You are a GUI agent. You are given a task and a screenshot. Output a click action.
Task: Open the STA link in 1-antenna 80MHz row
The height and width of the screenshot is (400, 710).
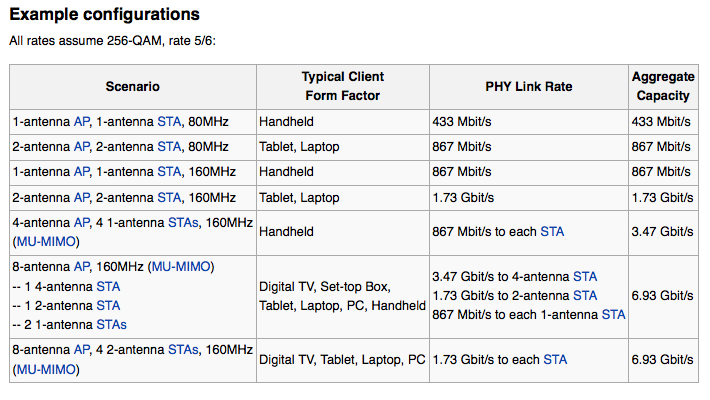(x=169, y=122)
